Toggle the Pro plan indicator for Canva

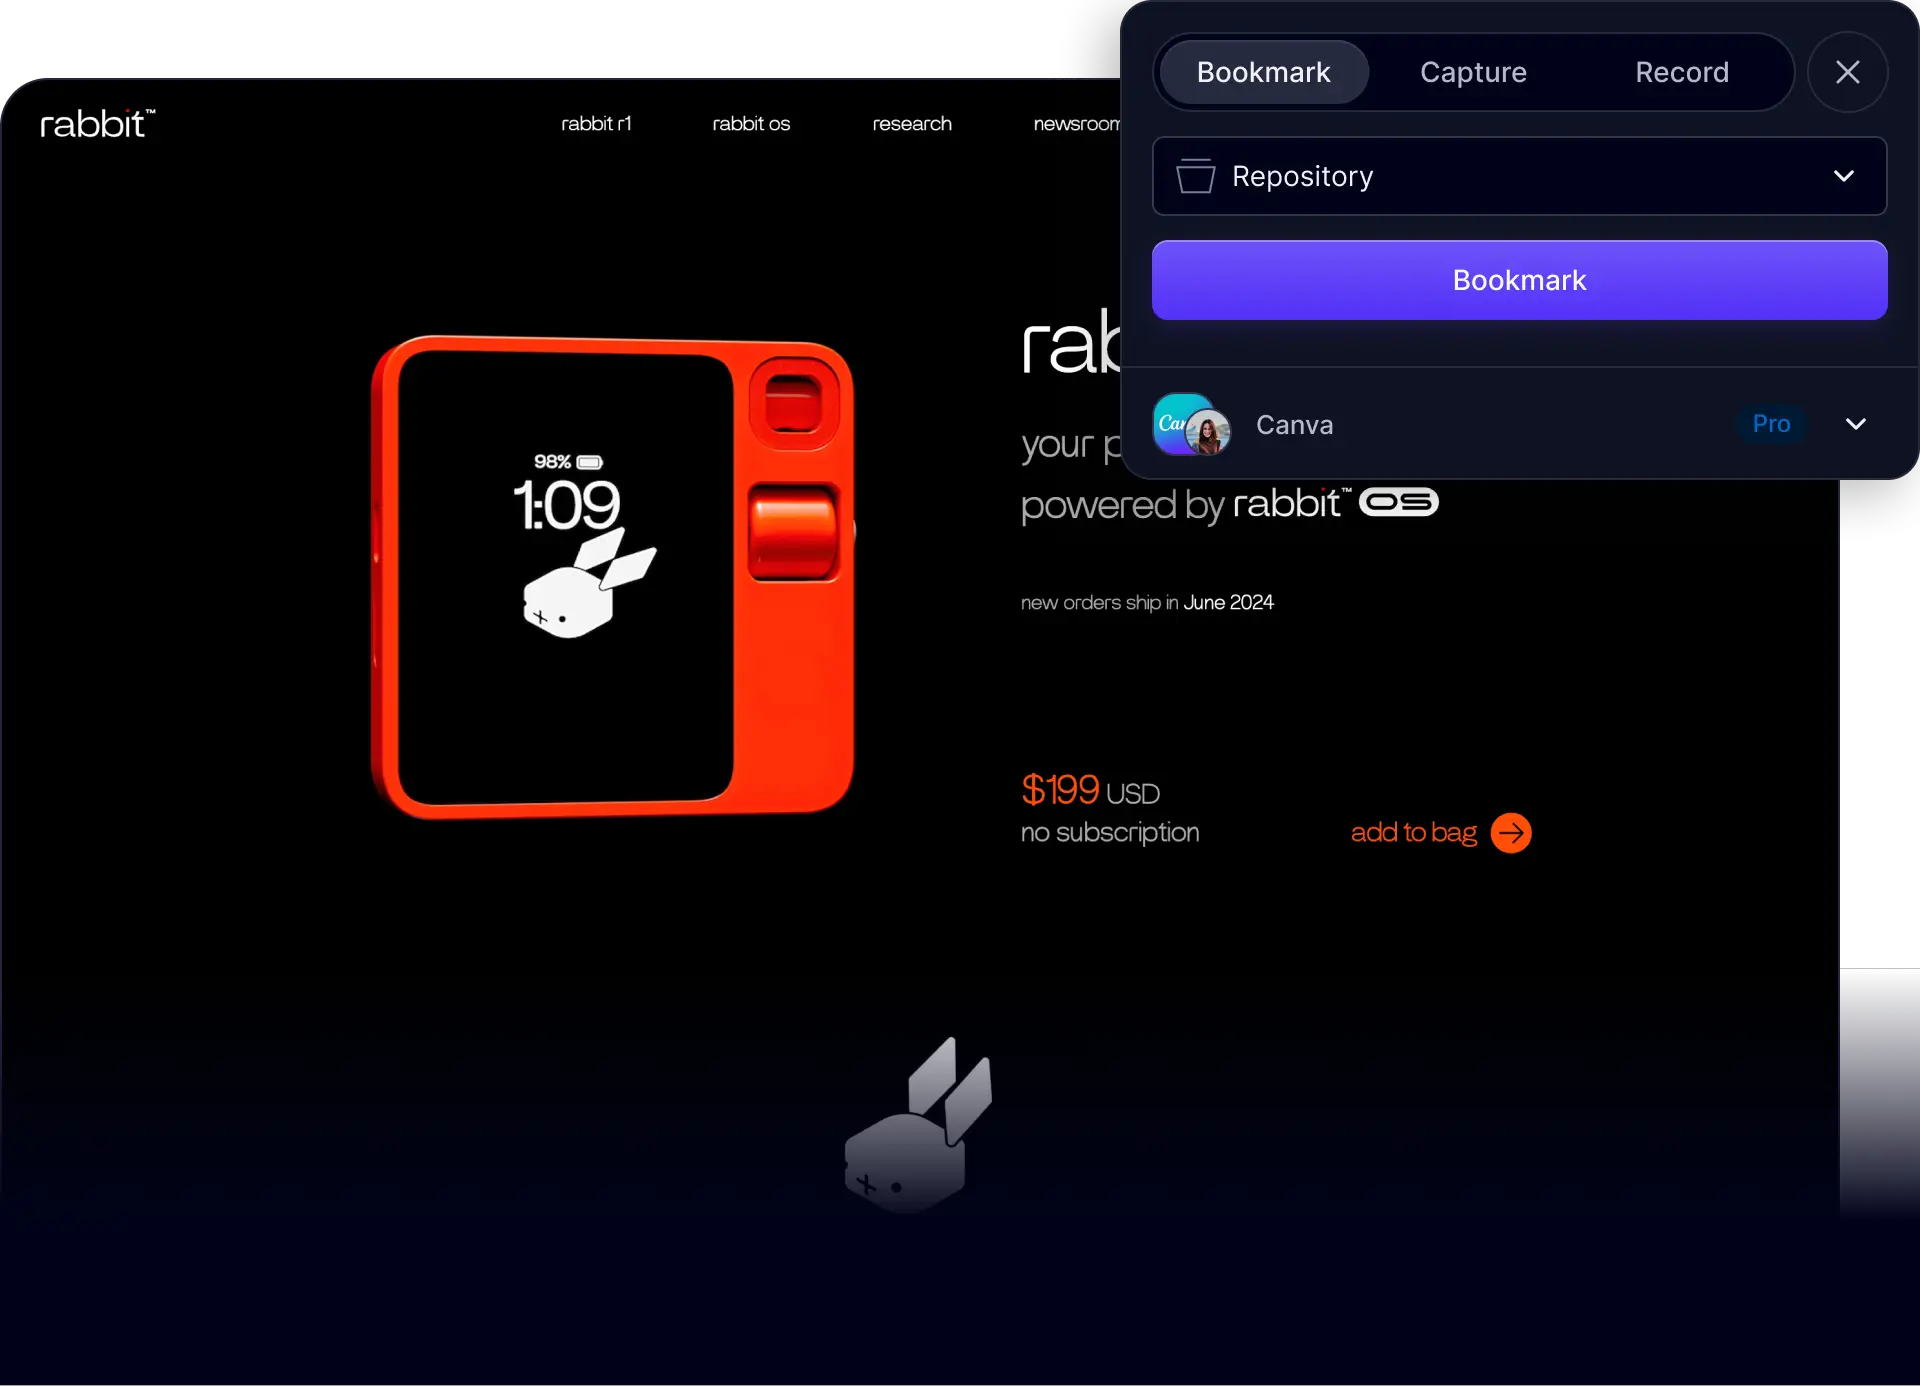(x=1772, y=423)
